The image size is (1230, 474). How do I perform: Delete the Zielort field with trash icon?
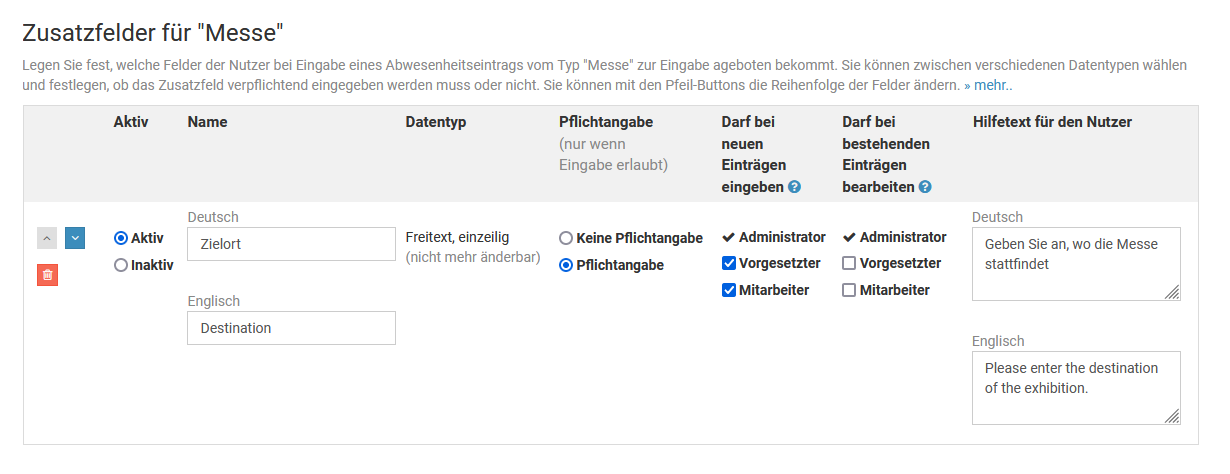pos(47,275)
